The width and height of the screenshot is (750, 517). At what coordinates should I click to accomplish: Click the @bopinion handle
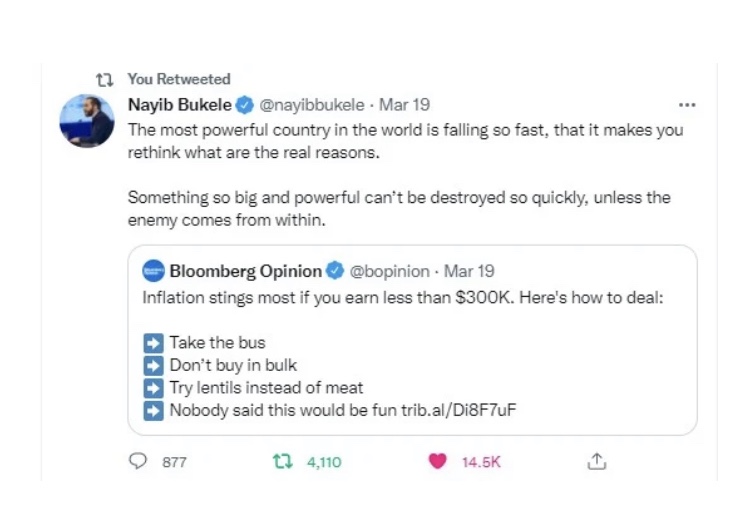click(x=389, y=271)
